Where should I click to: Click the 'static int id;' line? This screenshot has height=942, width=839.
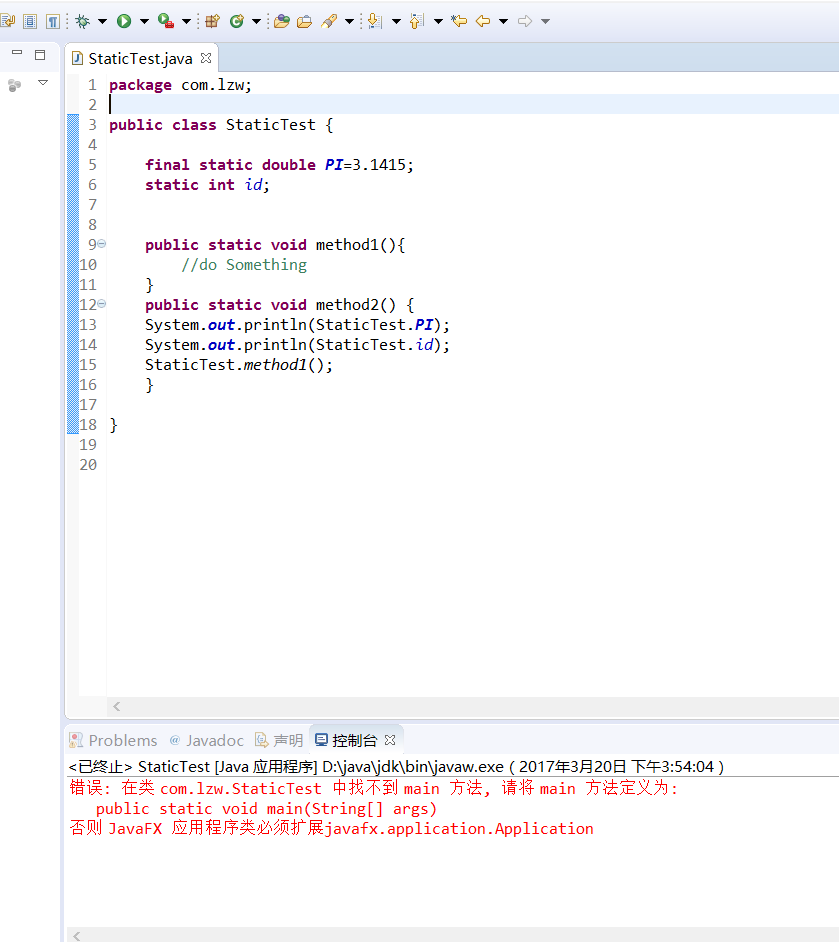click(x=207, y=184)
